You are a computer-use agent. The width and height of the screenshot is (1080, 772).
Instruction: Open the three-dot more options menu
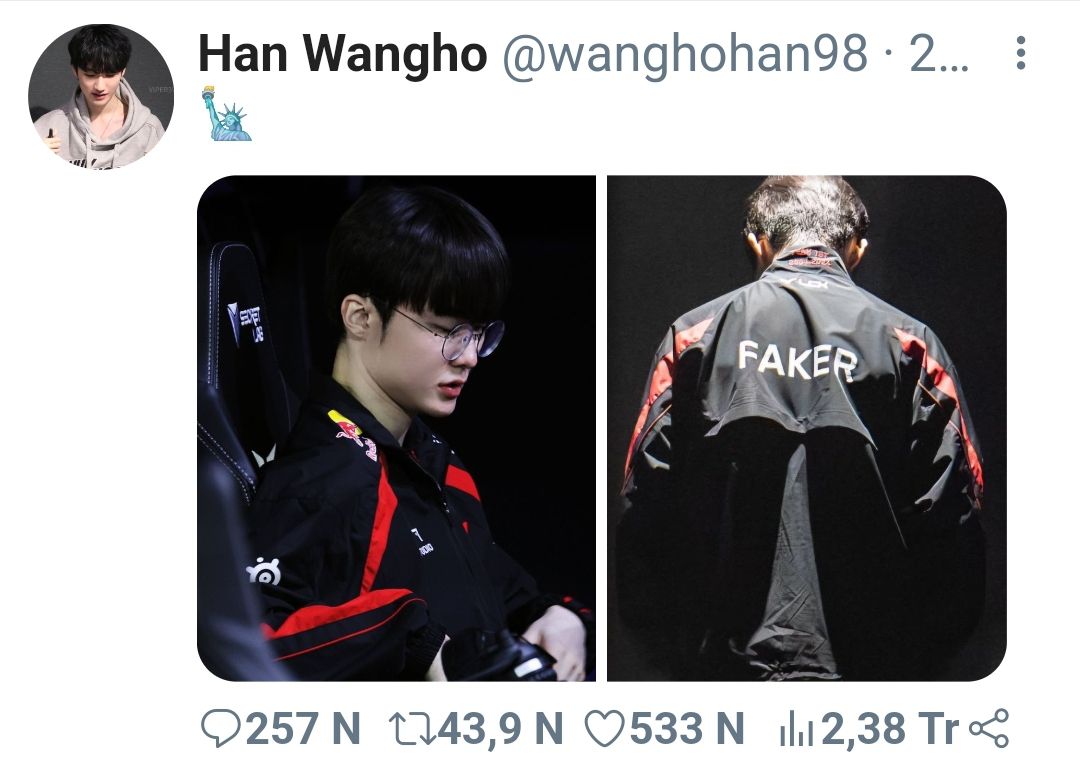[x=1021, y=53]
